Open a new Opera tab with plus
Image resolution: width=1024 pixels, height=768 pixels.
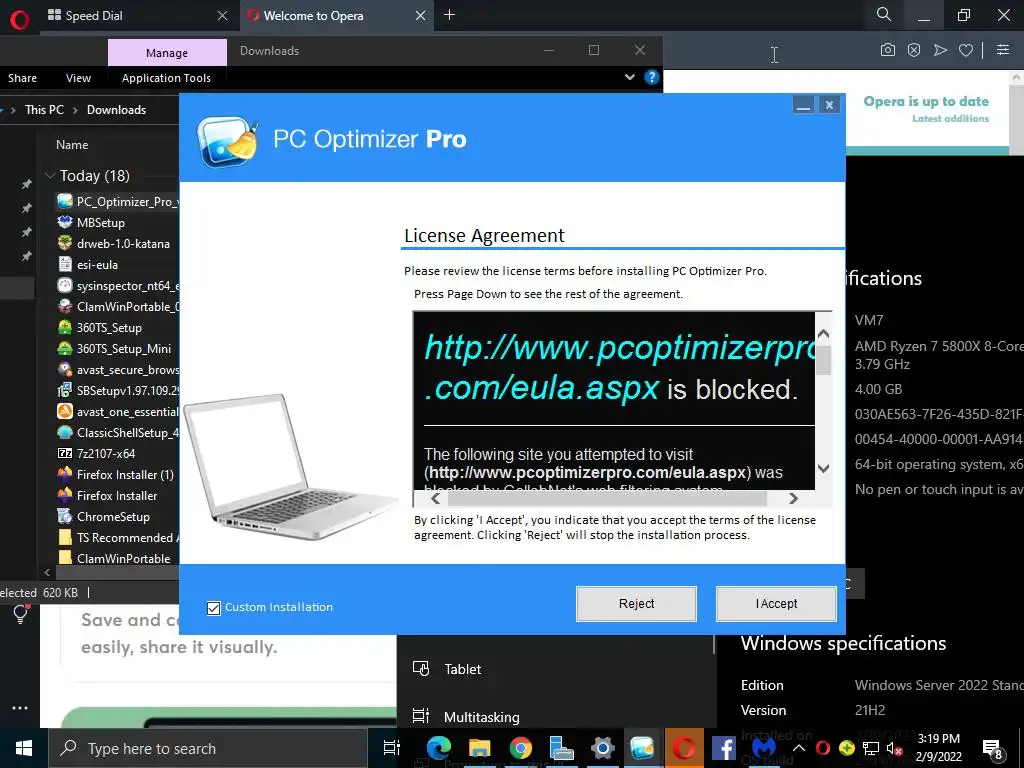click(449, 15)
